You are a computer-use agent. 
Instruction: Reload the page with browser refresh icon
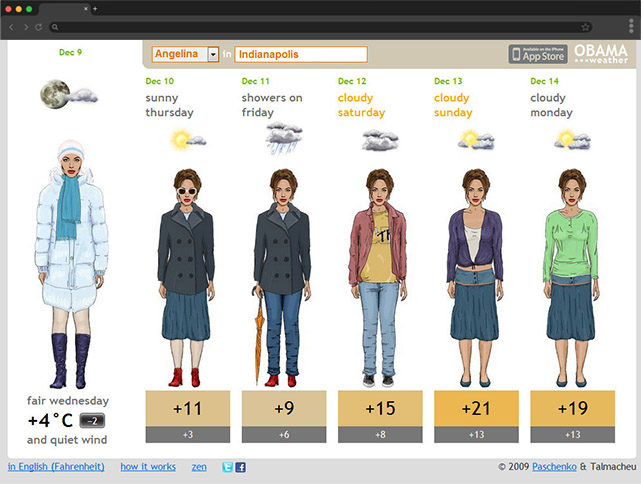[39, 27]
